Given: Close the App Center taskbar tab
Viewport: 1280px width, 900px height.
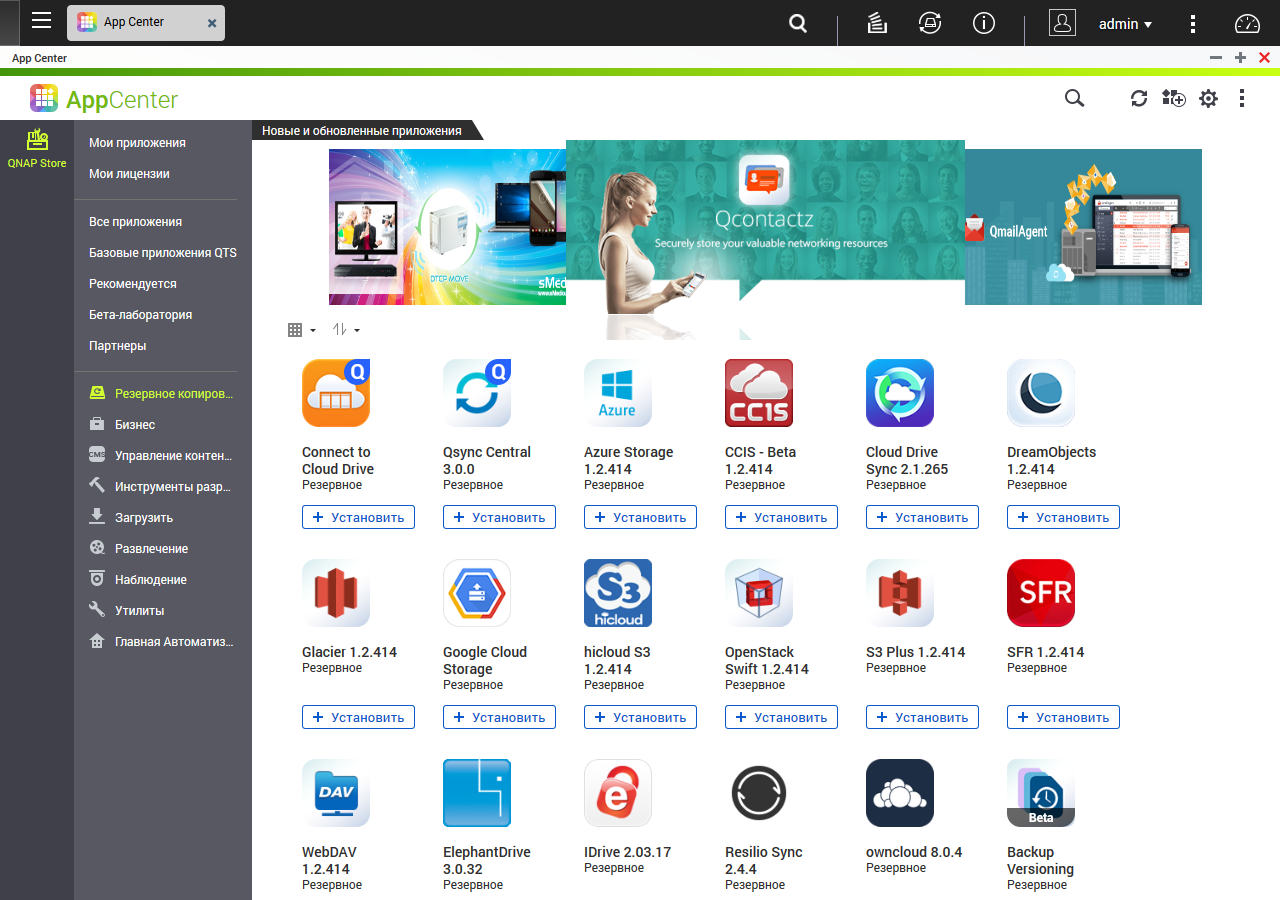Looking at the screenshot, I should 212,23.
